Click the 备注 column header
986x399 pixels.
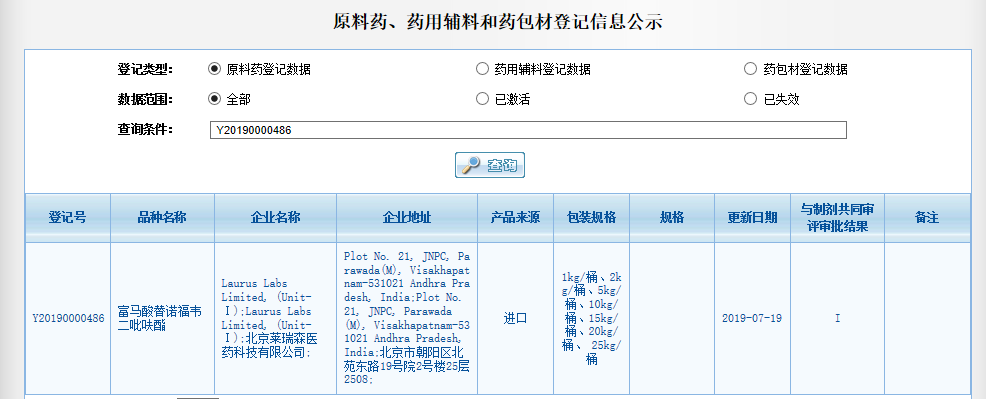point(927,218)
